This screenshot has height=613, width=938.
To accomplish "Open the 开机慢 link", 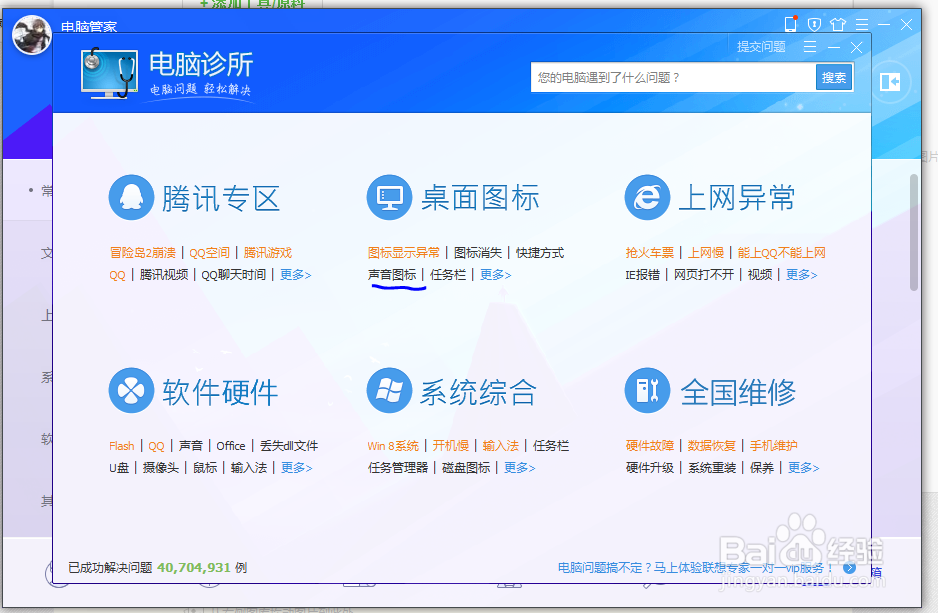I will point(450,446).
